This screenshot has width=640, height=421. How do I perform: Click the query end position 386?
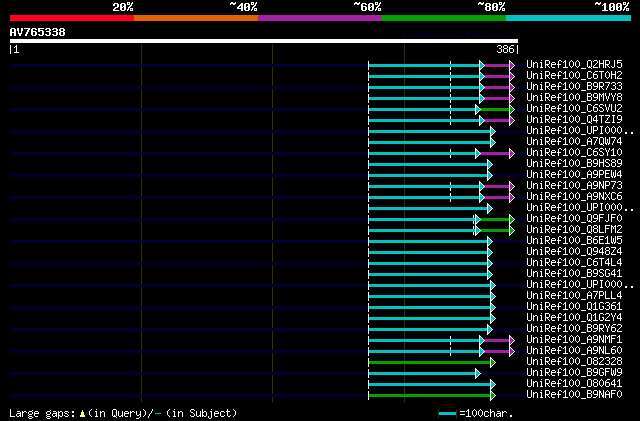pyautogui.click(x=505, y=49)
